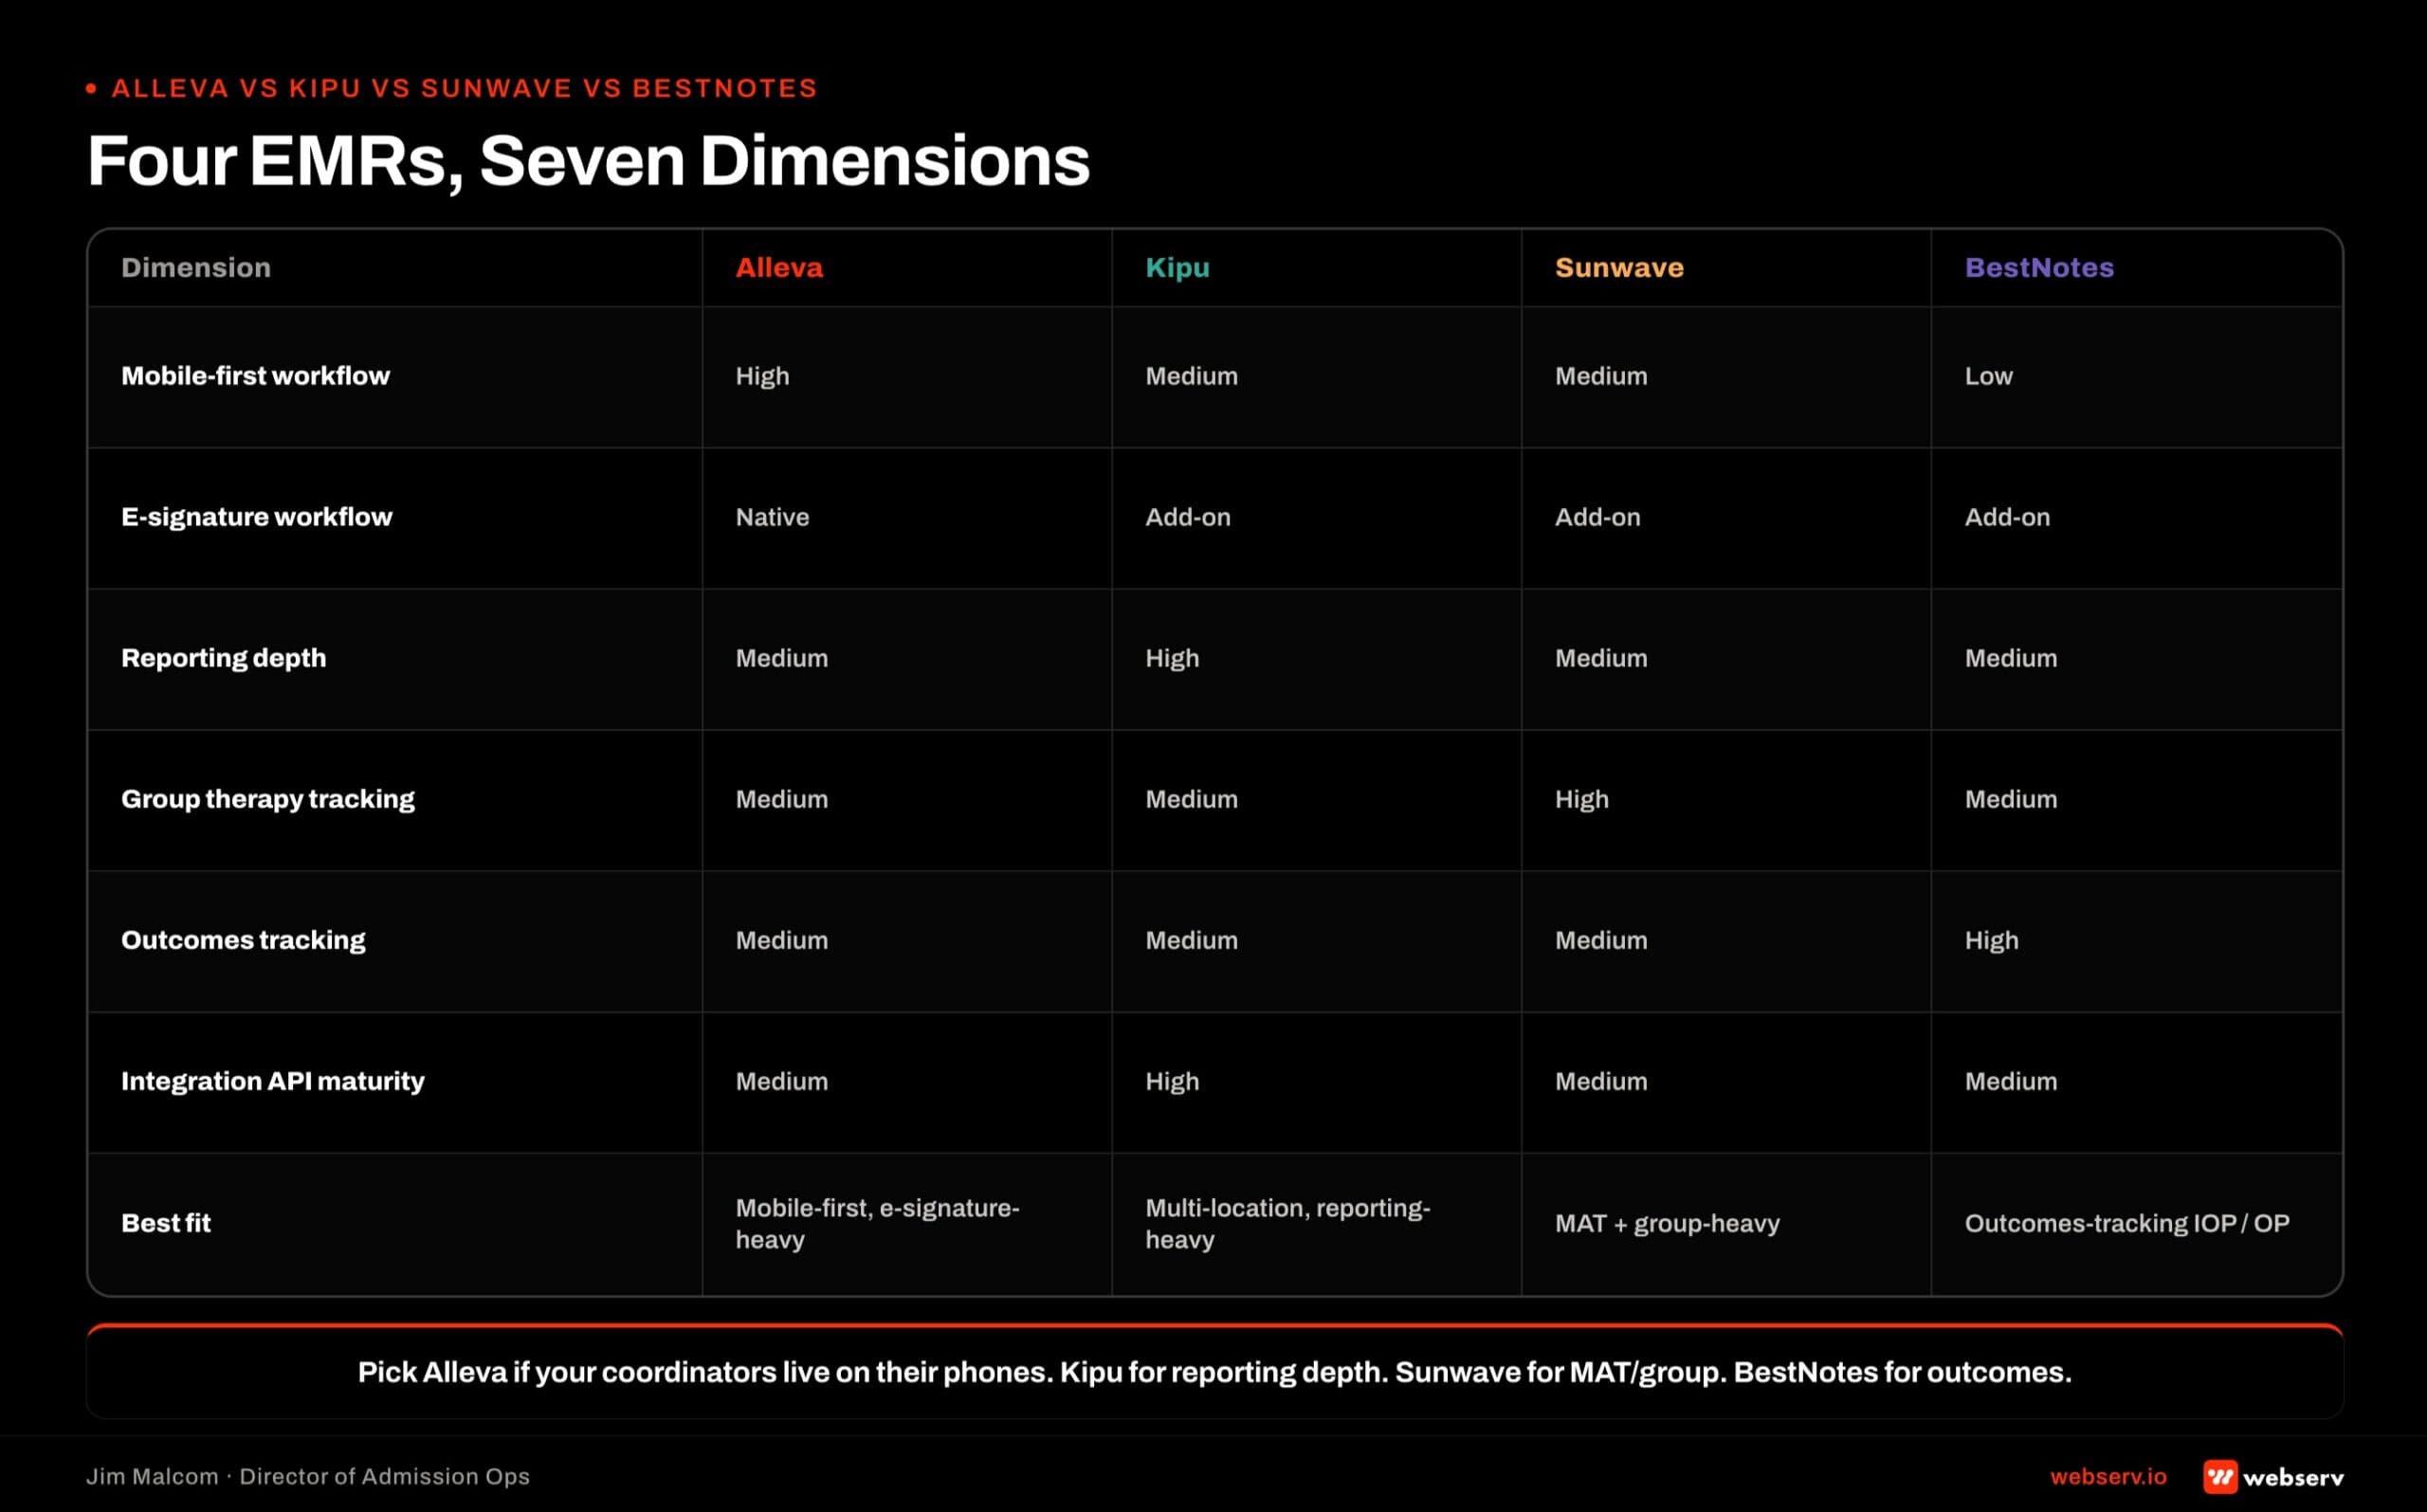Image resolution: width=2427 pixels, height=1512 pixels.
Task: Click the teal 'Kipu' column header
Action: point(1177,268)
